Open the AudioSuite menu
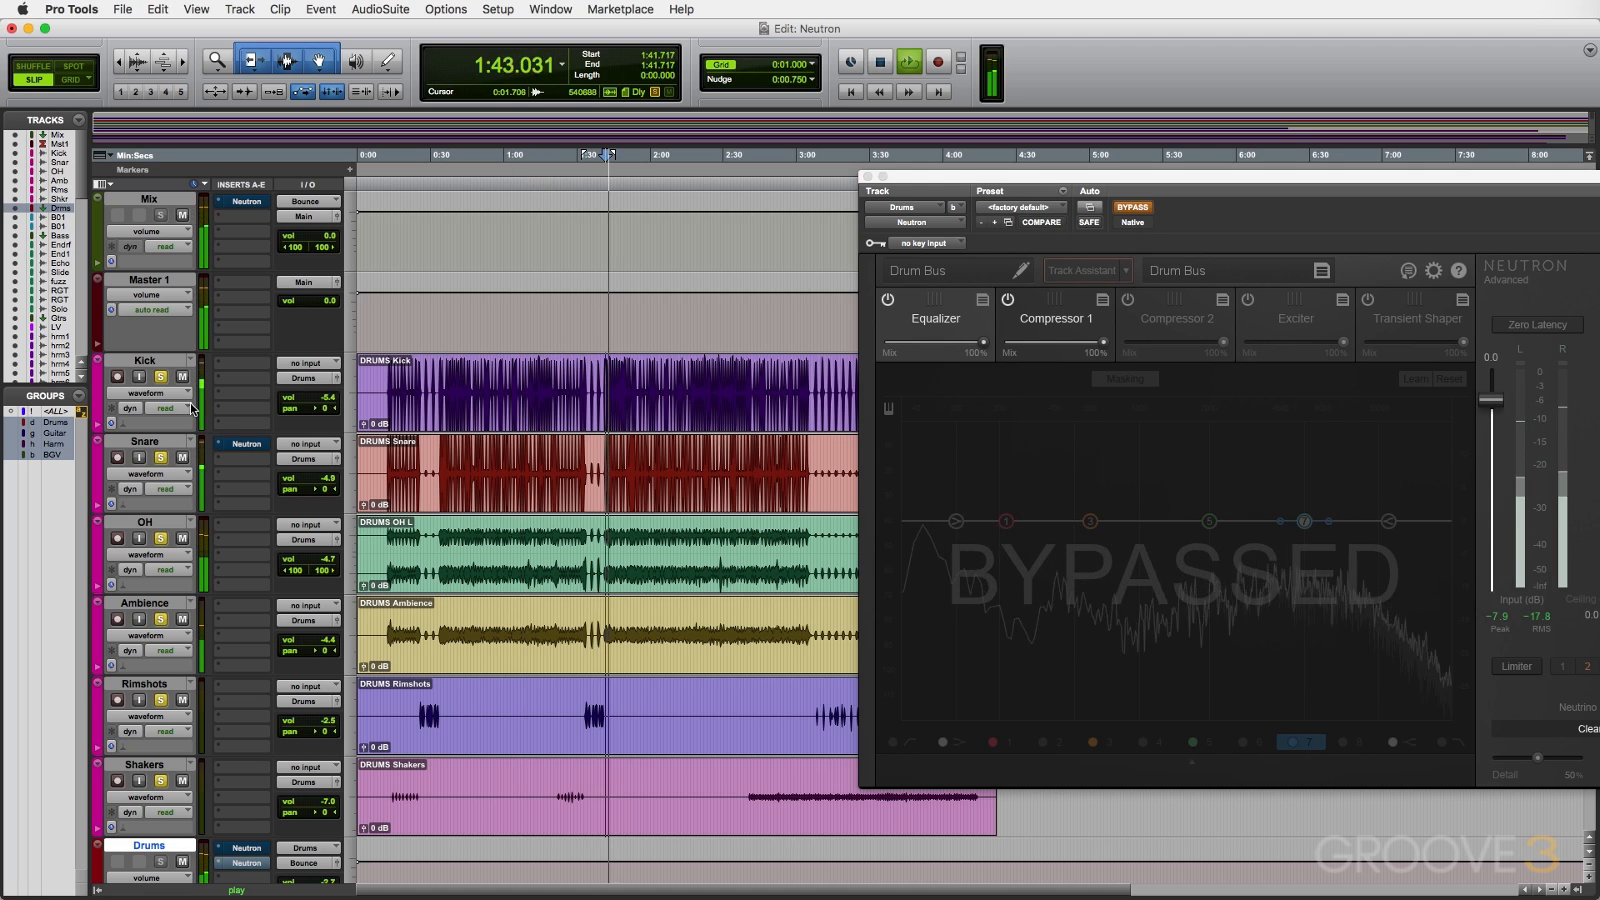 pos(380,9)
